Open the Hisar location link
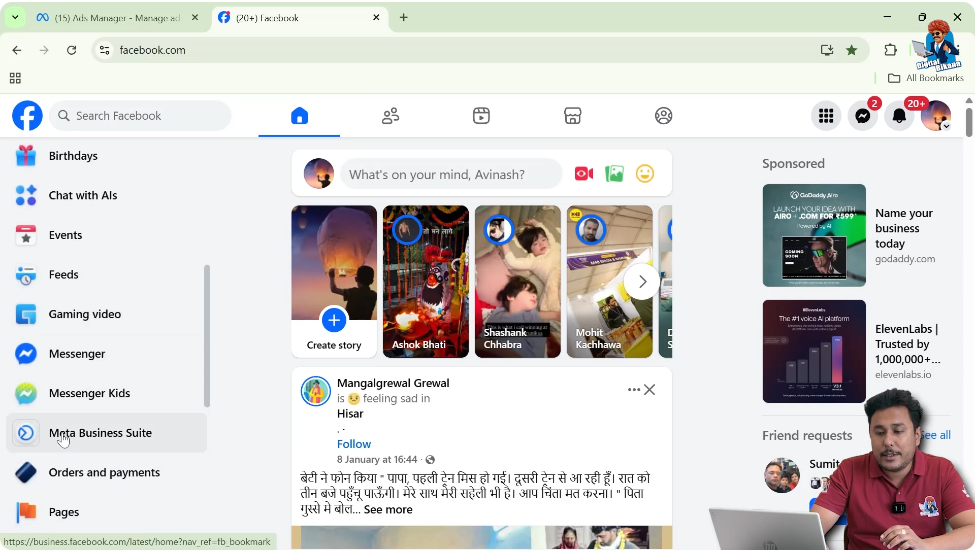Image resolution: width=977 pixels, height=551 pixels. point(350,414)
